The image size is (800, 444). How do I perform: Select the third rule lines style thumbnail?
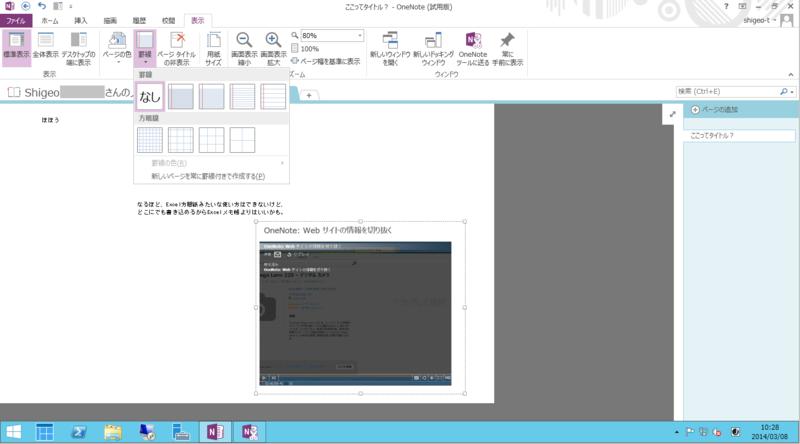[211, 96]
